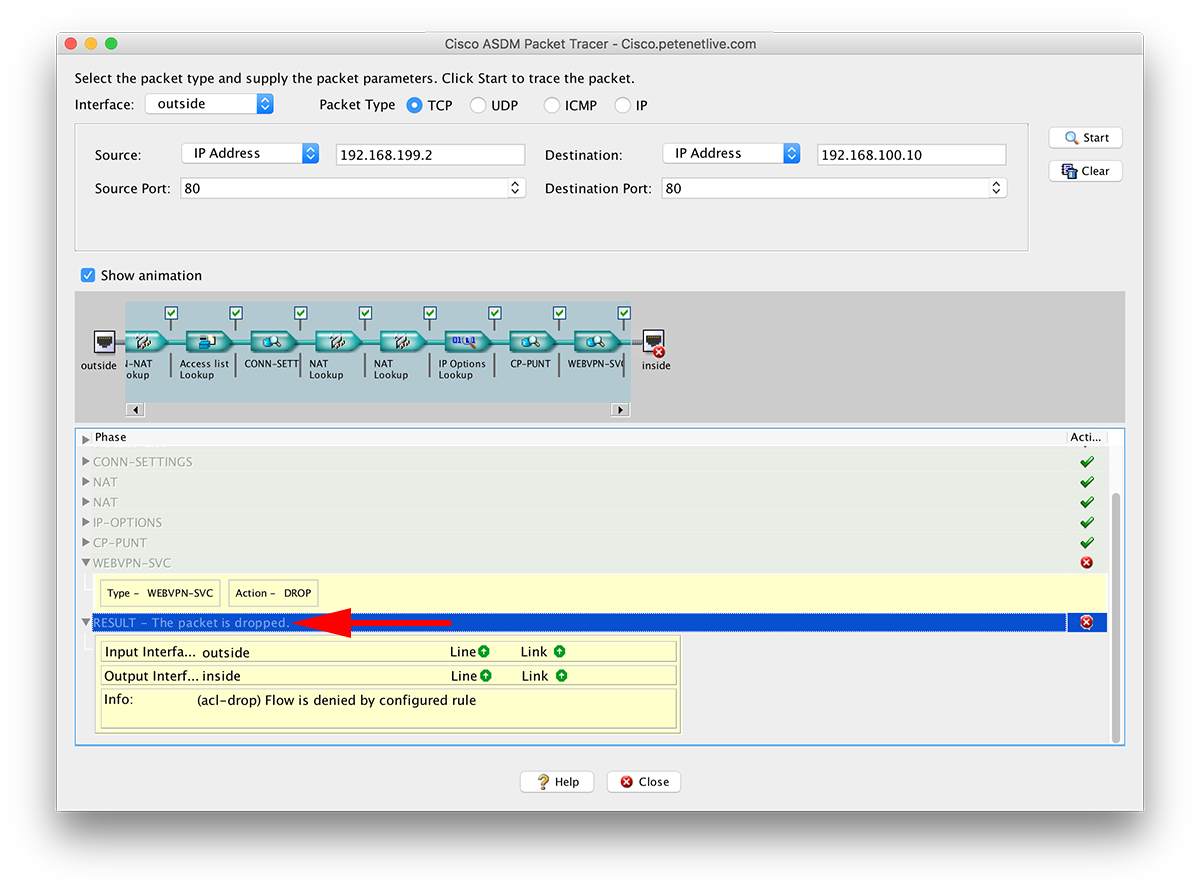
Task: Click the 'Type - WEBVPN-SVC' box
Action: (x=160, y=593)
